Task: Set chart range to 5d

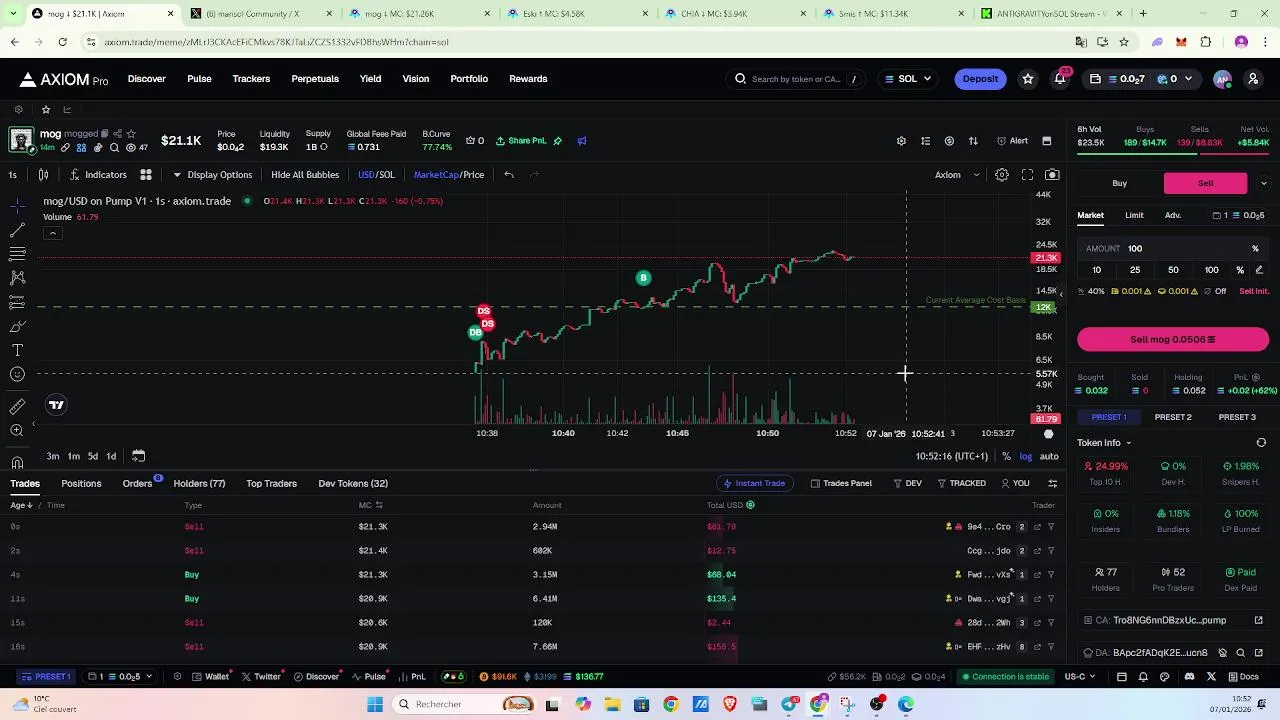Action: (92, 456)
